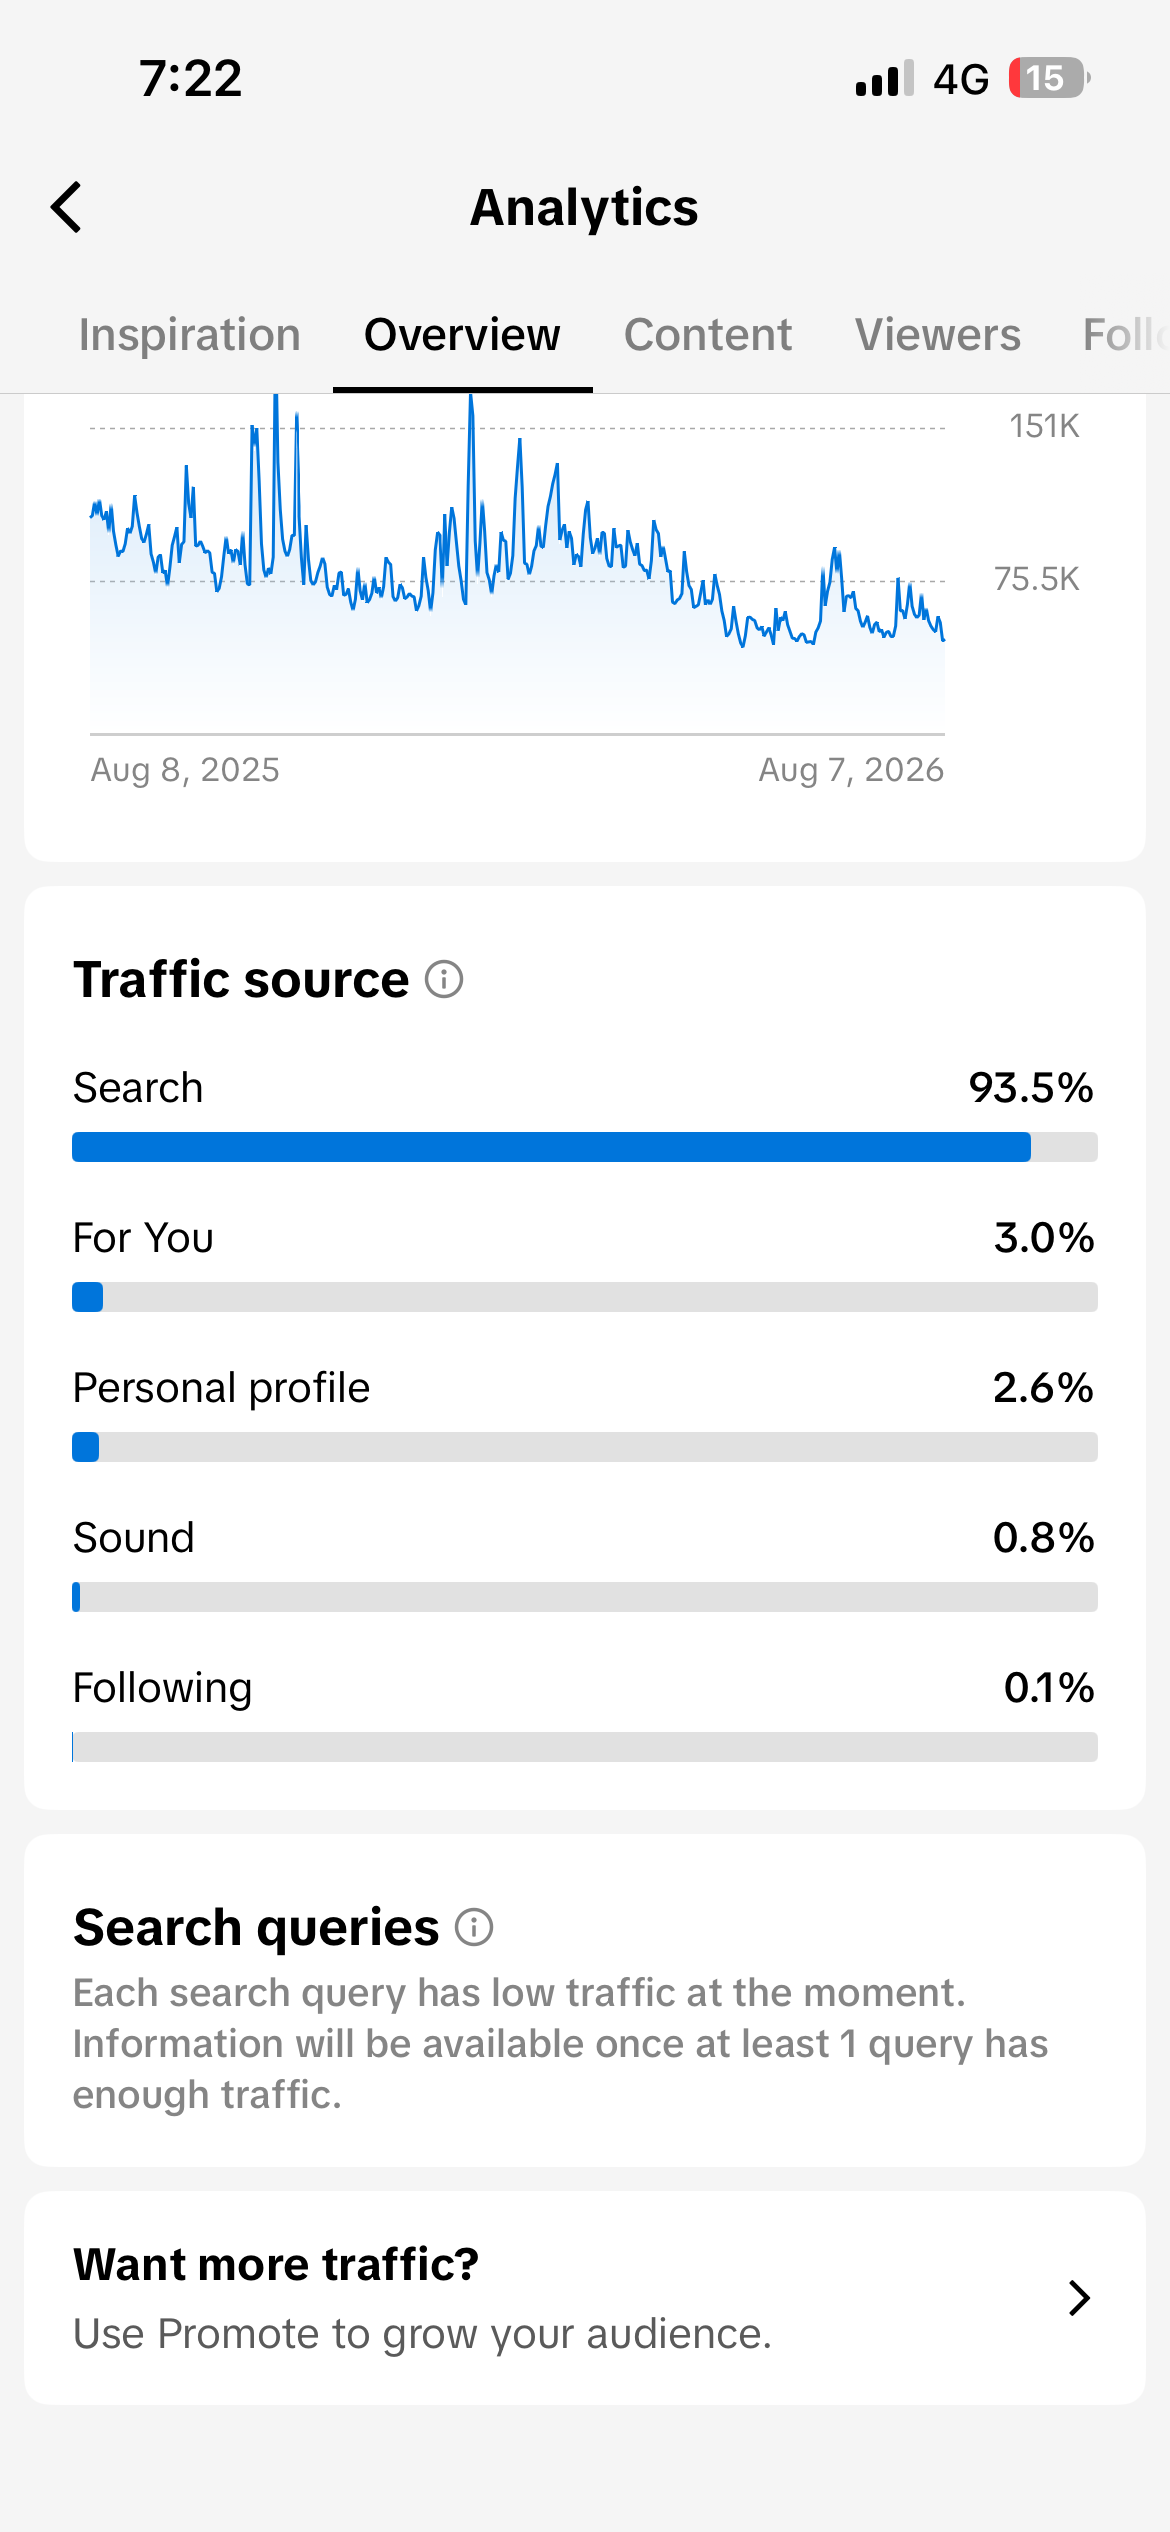
Task: Select the For You traffic bar
Action: [x=585, y=1297]
